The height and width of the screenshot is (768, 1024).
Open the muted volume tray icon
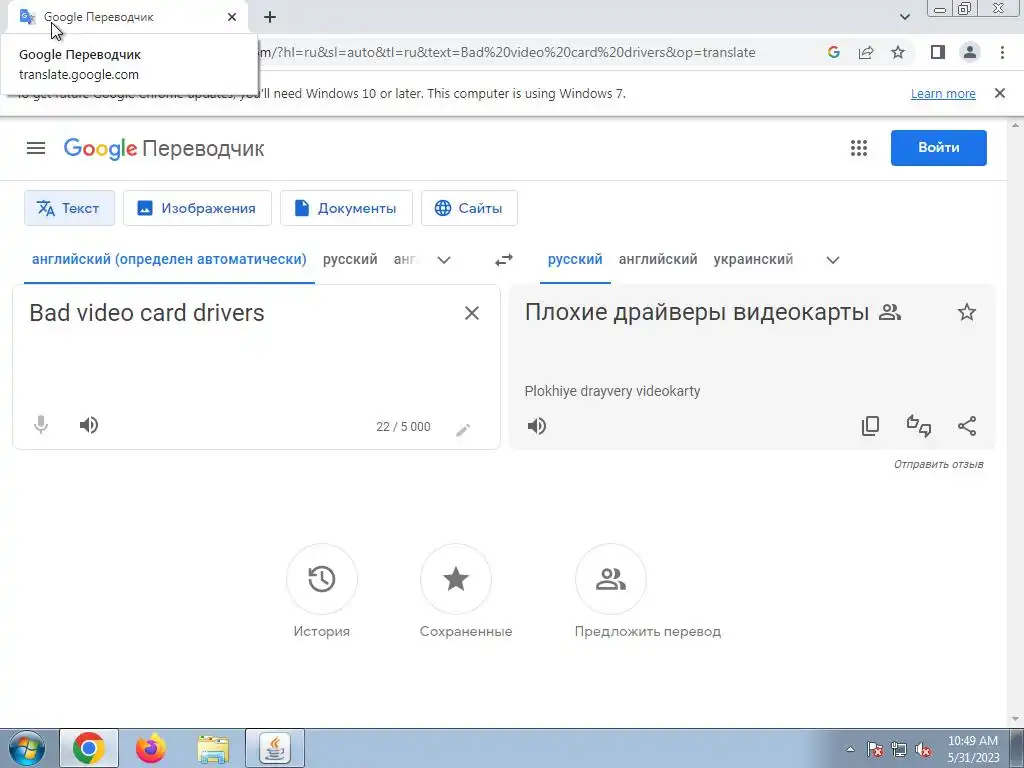923,750
